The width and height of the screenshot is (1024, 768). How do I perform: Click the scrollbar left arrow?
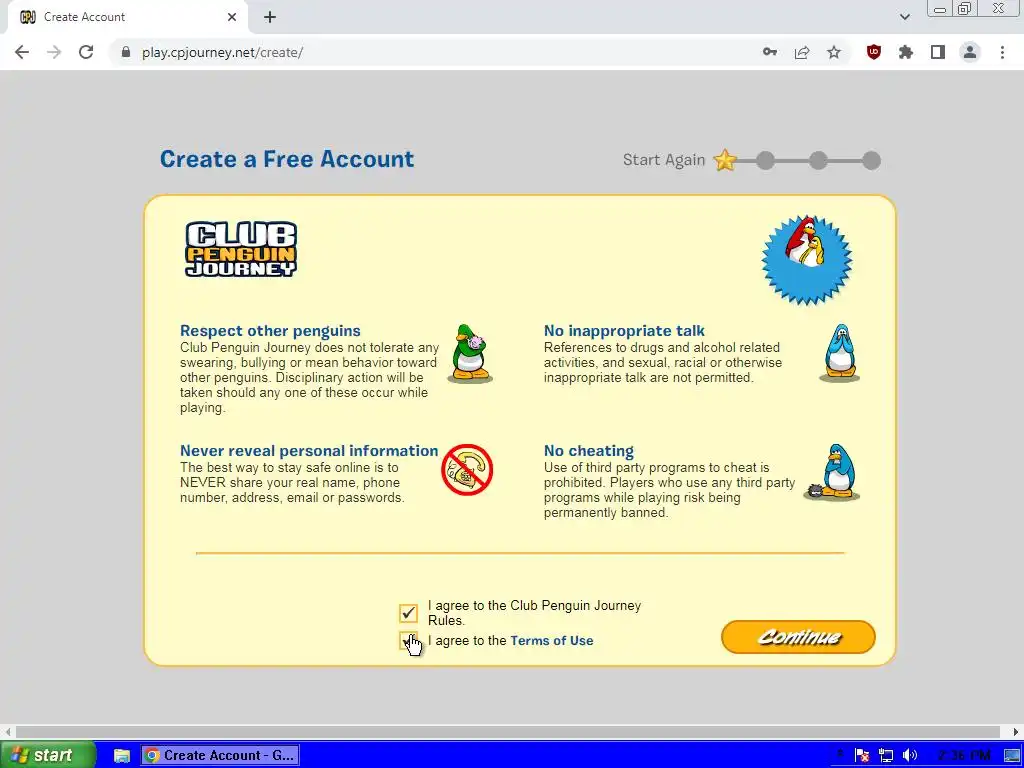coord(7,732)
